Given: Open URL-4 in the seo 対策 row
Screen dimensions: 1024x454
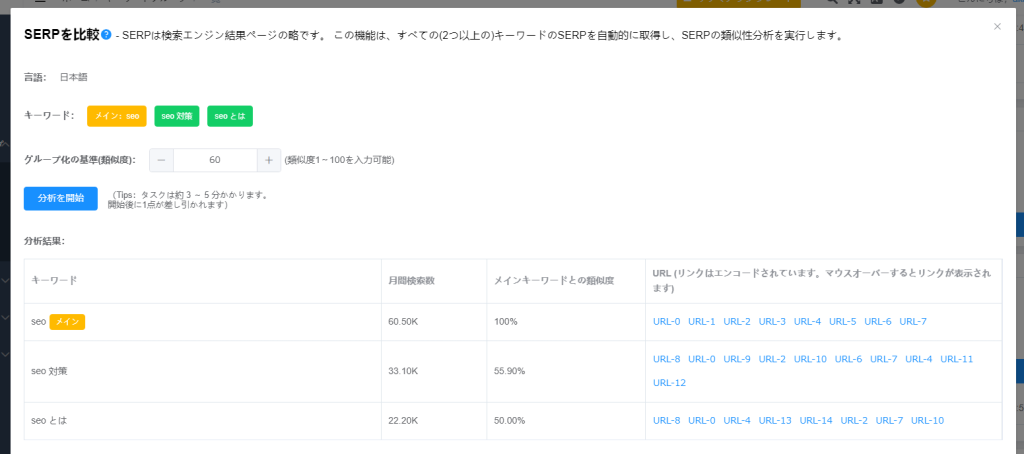Looking at the screenshot, I should pyautogui.click(x=919, y=359).
